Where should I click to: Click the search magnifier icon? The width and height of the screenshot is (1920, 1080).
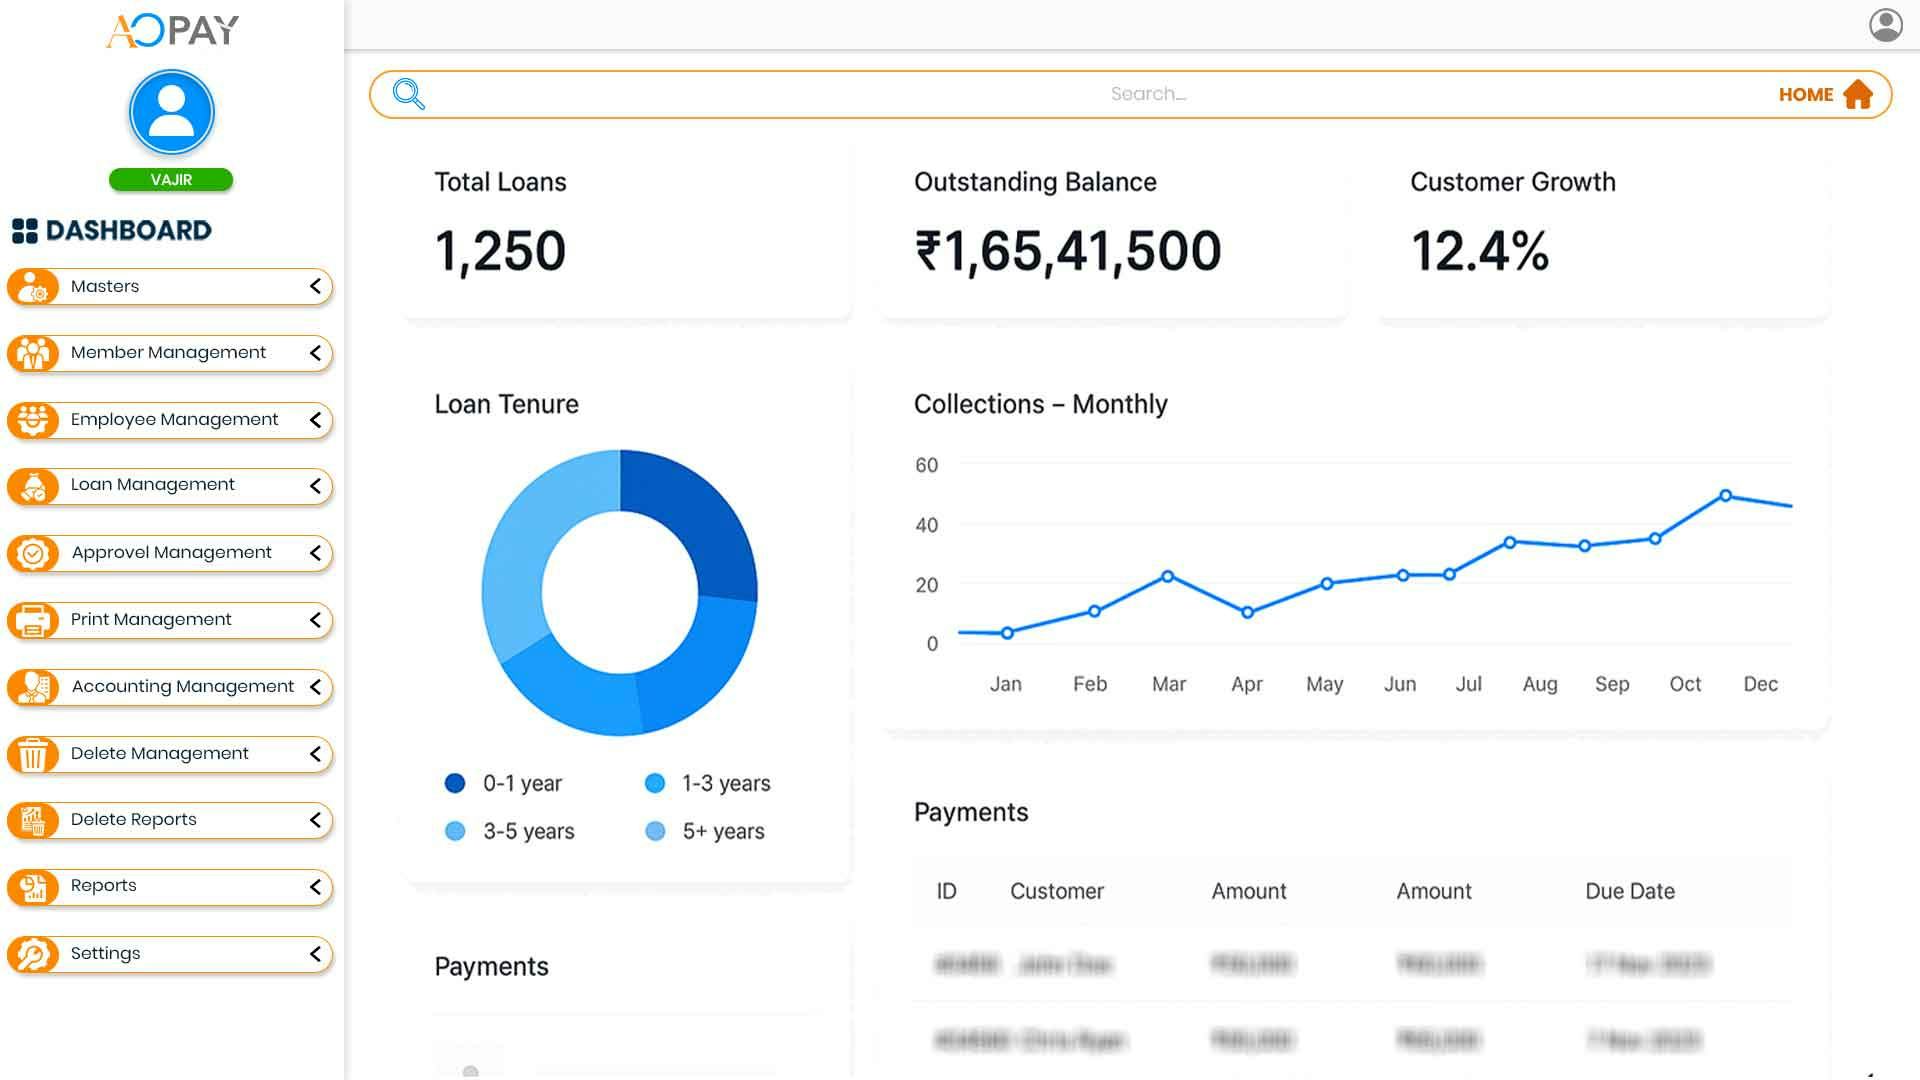pos(407,93)
